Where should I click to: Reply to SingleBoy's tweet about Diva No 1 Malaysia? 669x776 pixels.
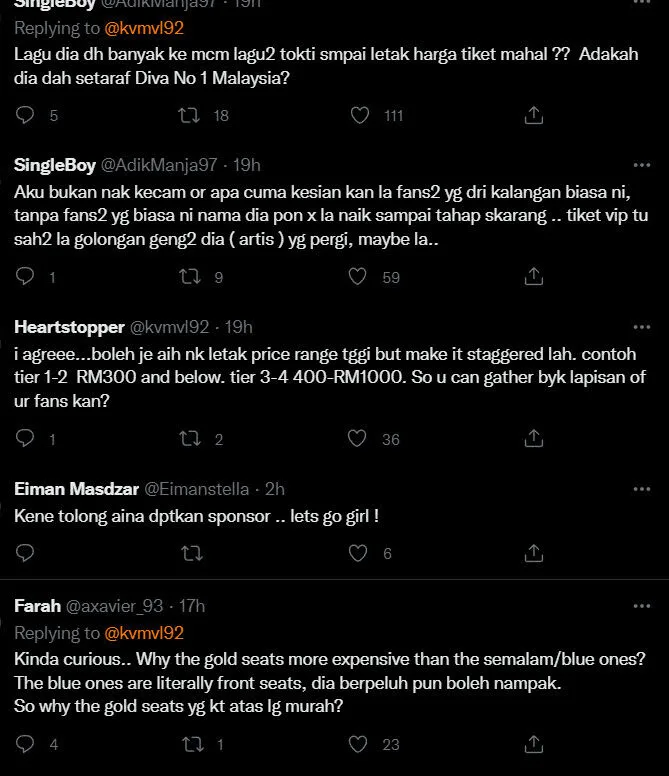tap(25, 115)
